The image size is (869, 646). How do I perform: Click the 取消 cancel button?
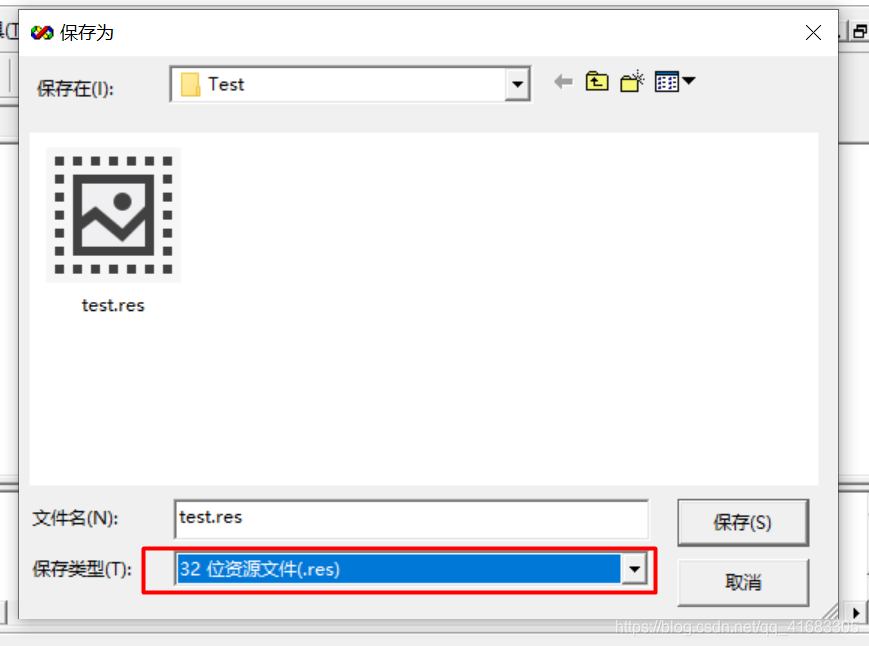coord(743,582)
